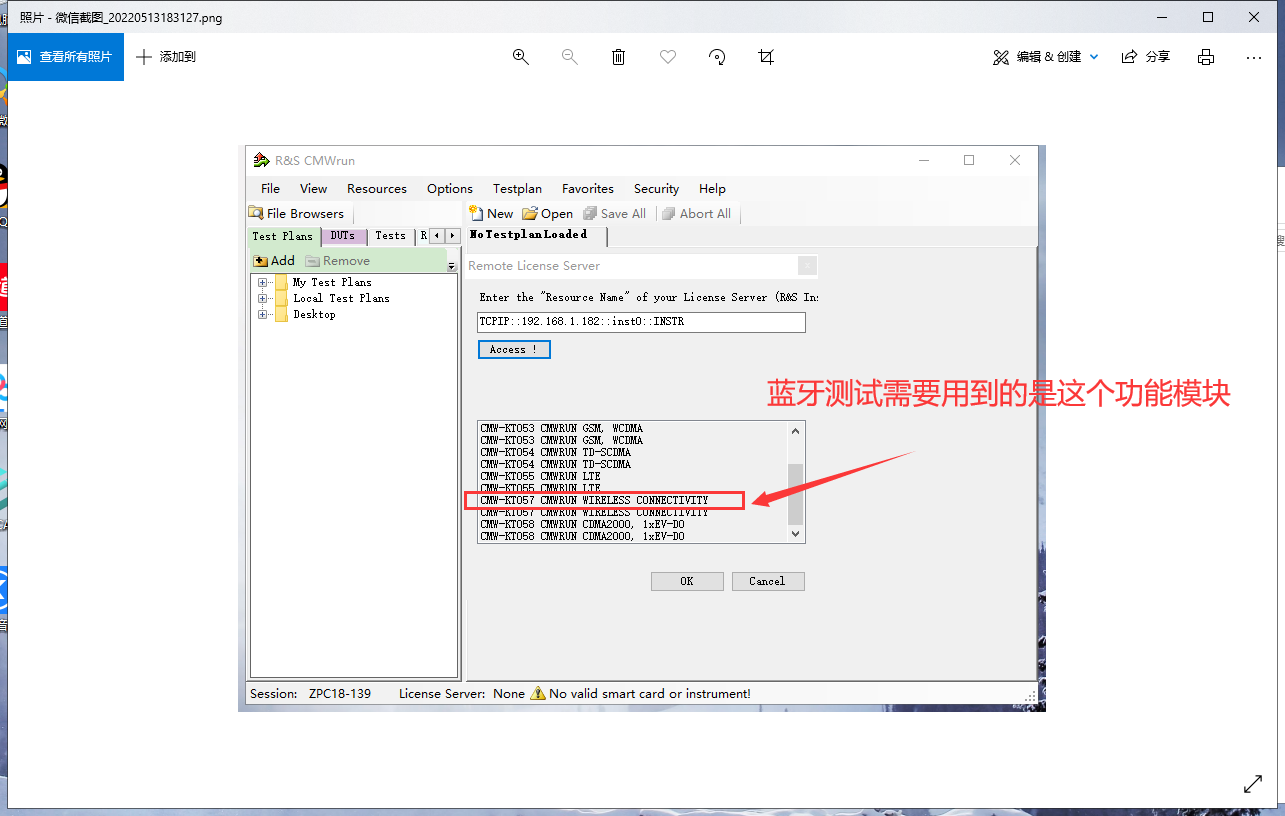Click Open in the testplan toolbar
The height and width of the screenshot is (816, 1285).
[x=548, y=213]
